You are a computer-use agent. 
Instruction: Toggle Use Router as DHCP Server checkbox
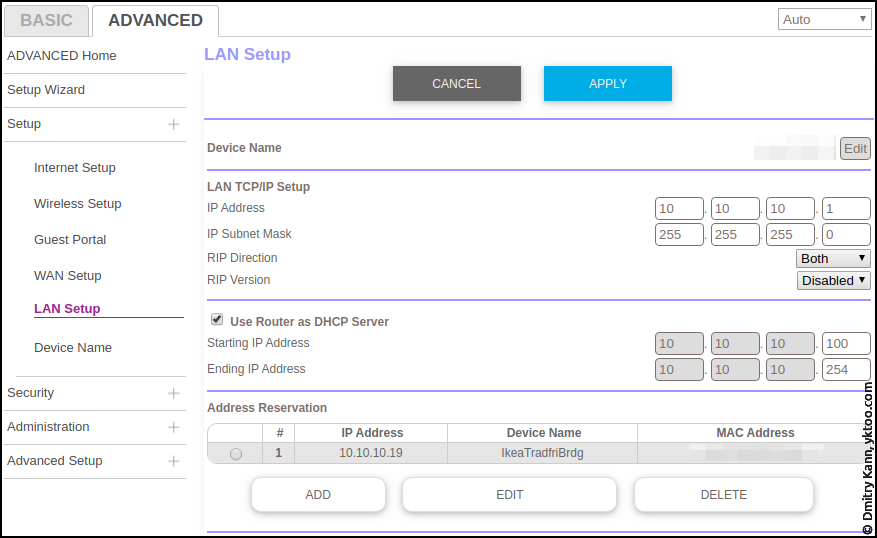click(217, 319)
